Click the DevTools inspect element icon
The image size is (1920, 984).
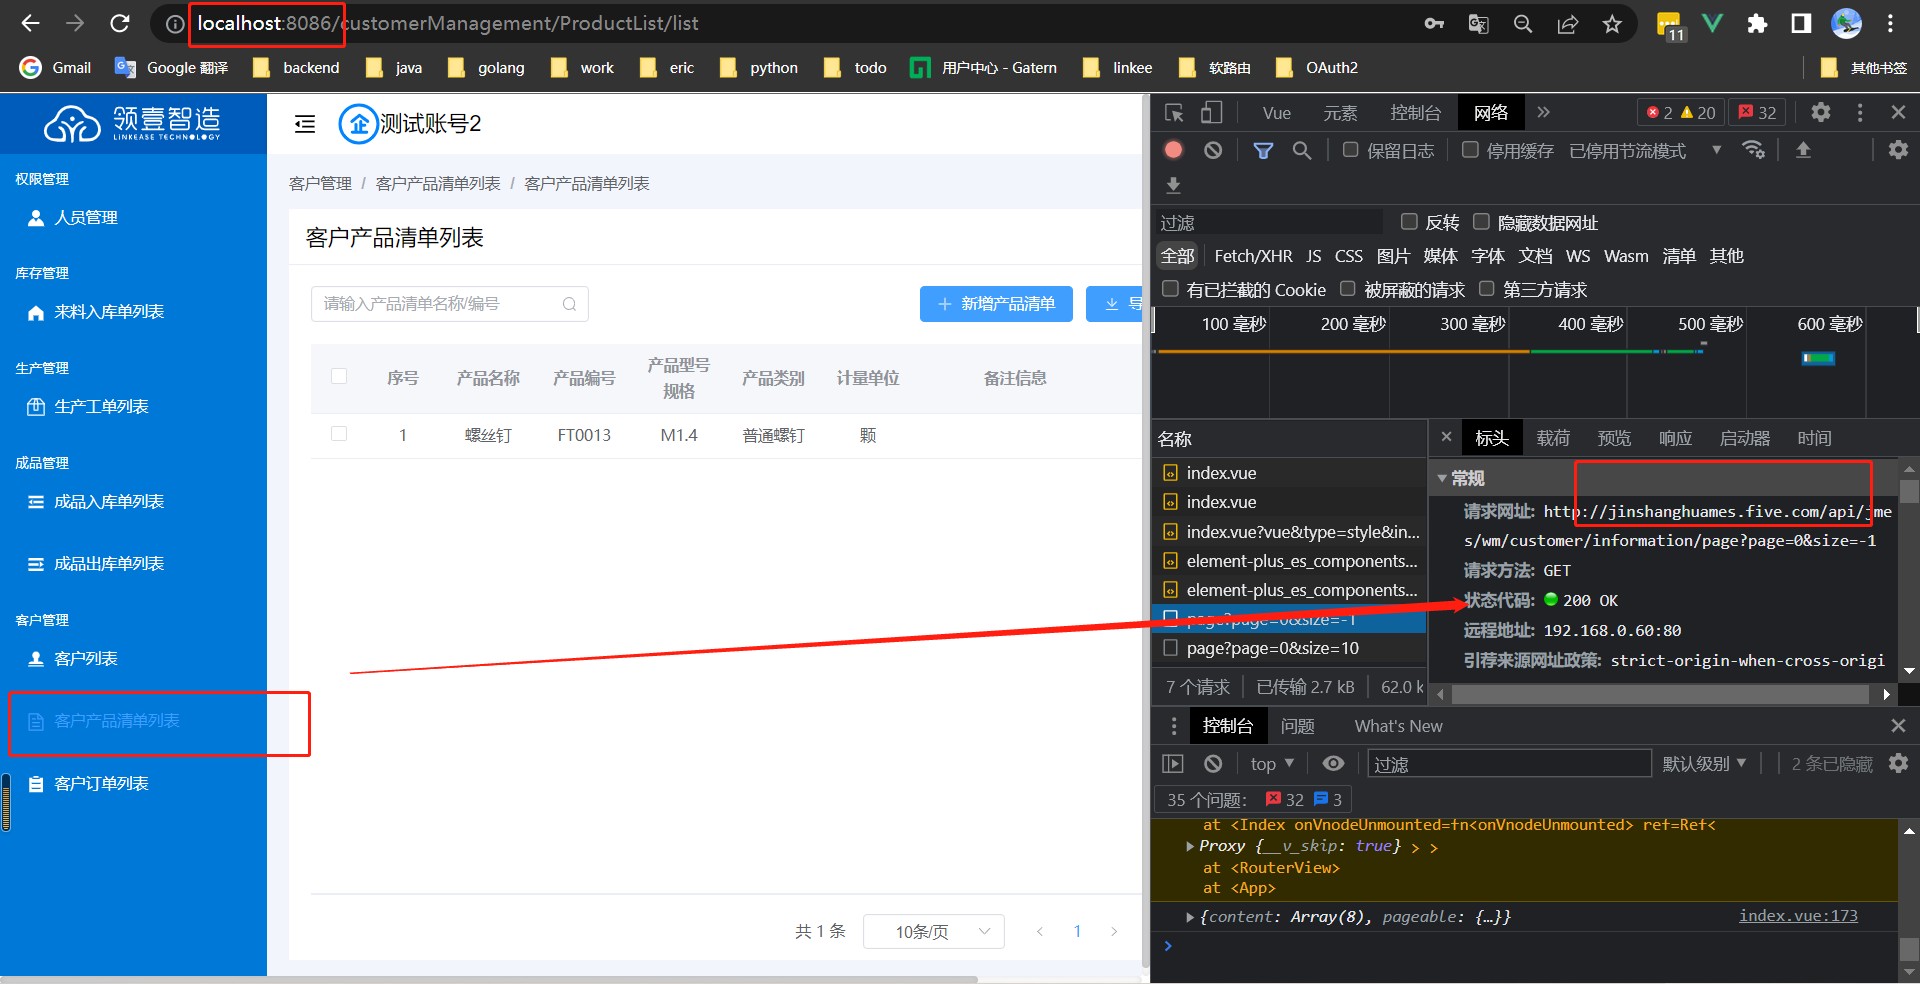tap(1174, 113)
